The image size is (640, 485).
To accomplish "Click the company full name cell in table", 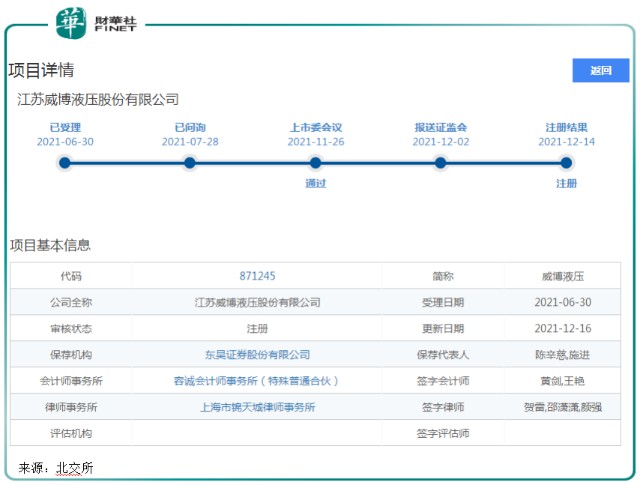I will [x=257, y=302].
